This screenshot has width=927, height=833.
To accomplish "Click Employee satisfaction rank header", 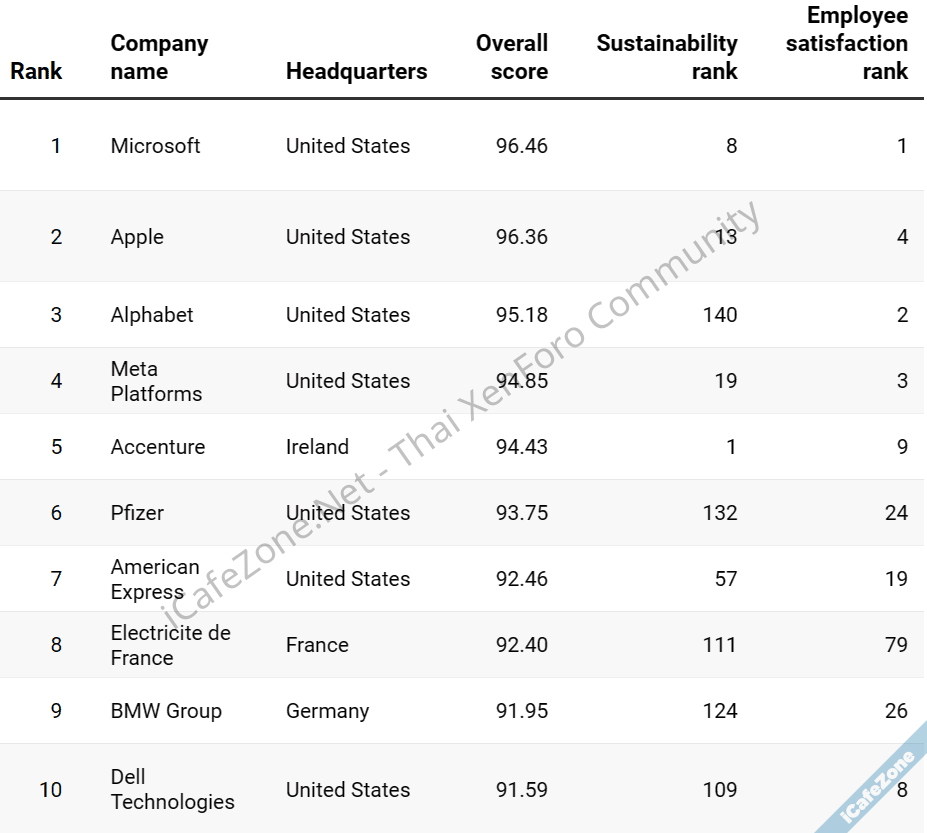I will 847,43.
